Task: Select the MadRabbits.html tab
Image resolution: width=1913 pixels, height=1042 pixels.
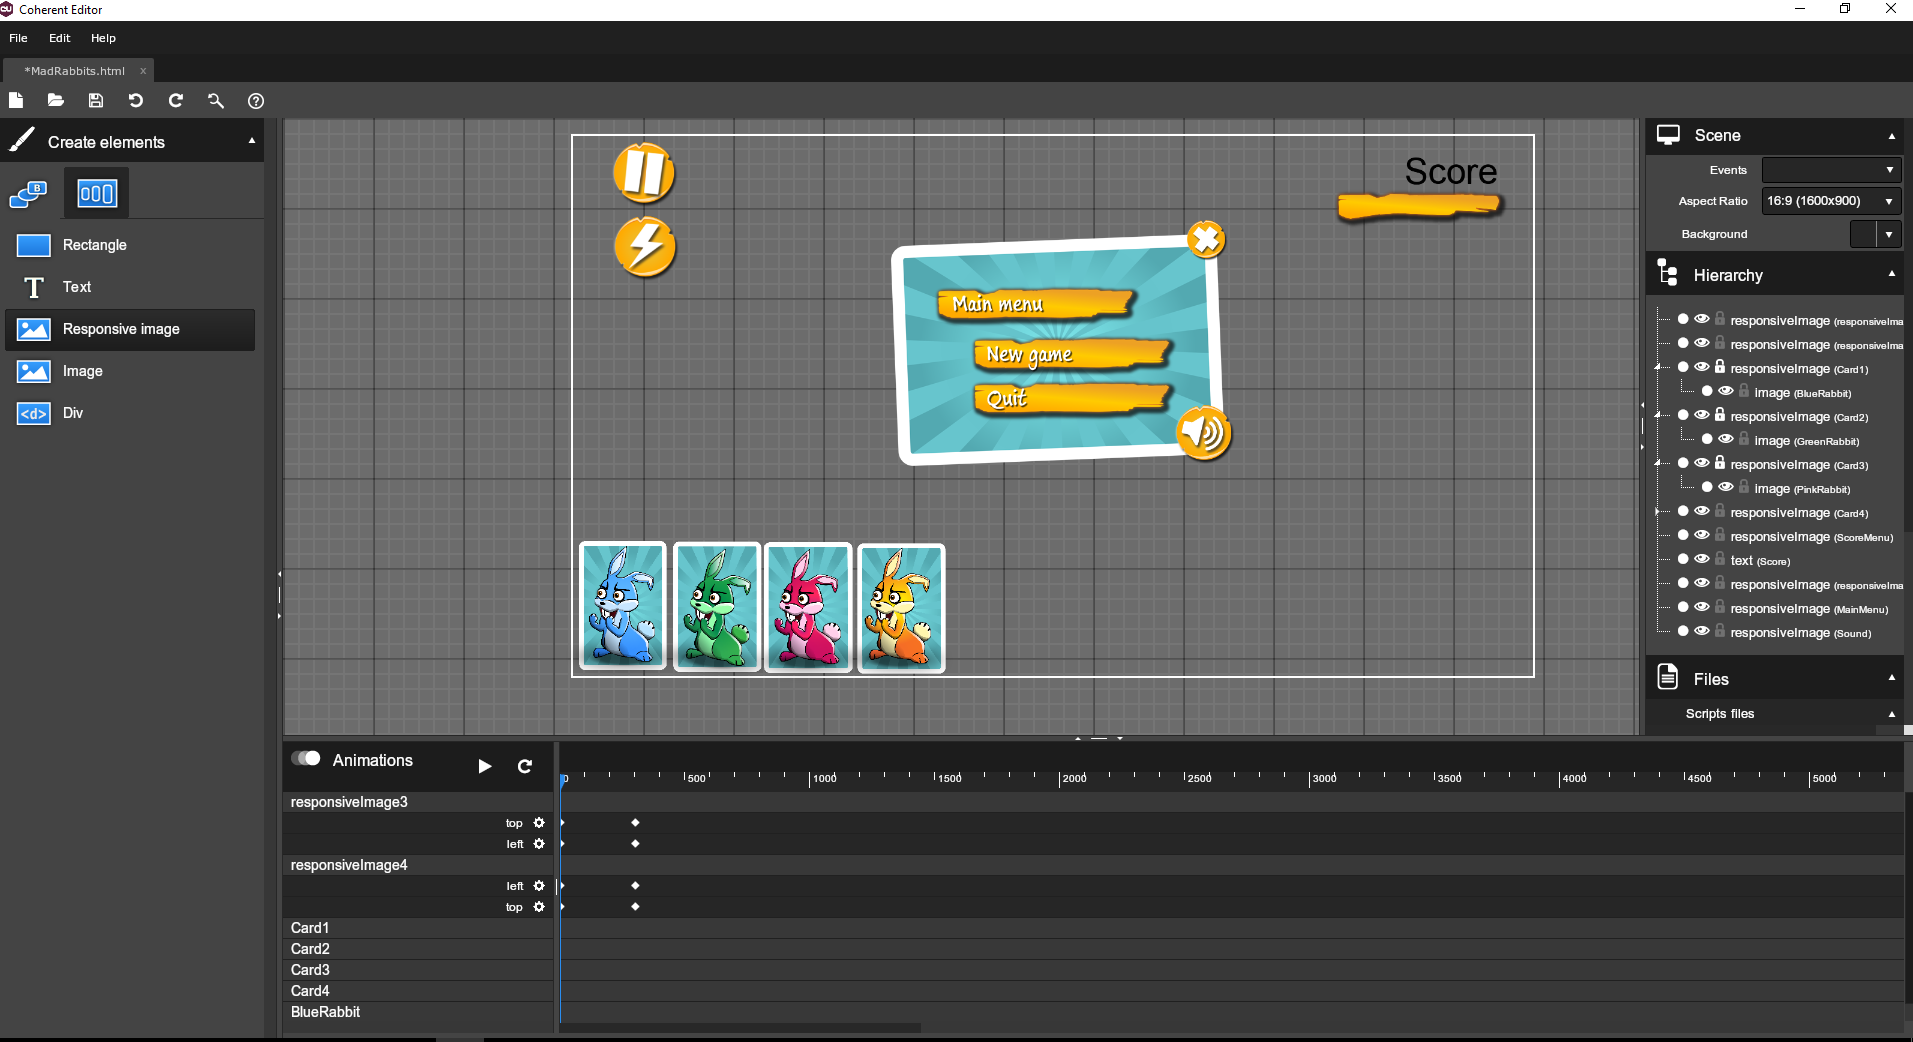Action: coord(76,71)
